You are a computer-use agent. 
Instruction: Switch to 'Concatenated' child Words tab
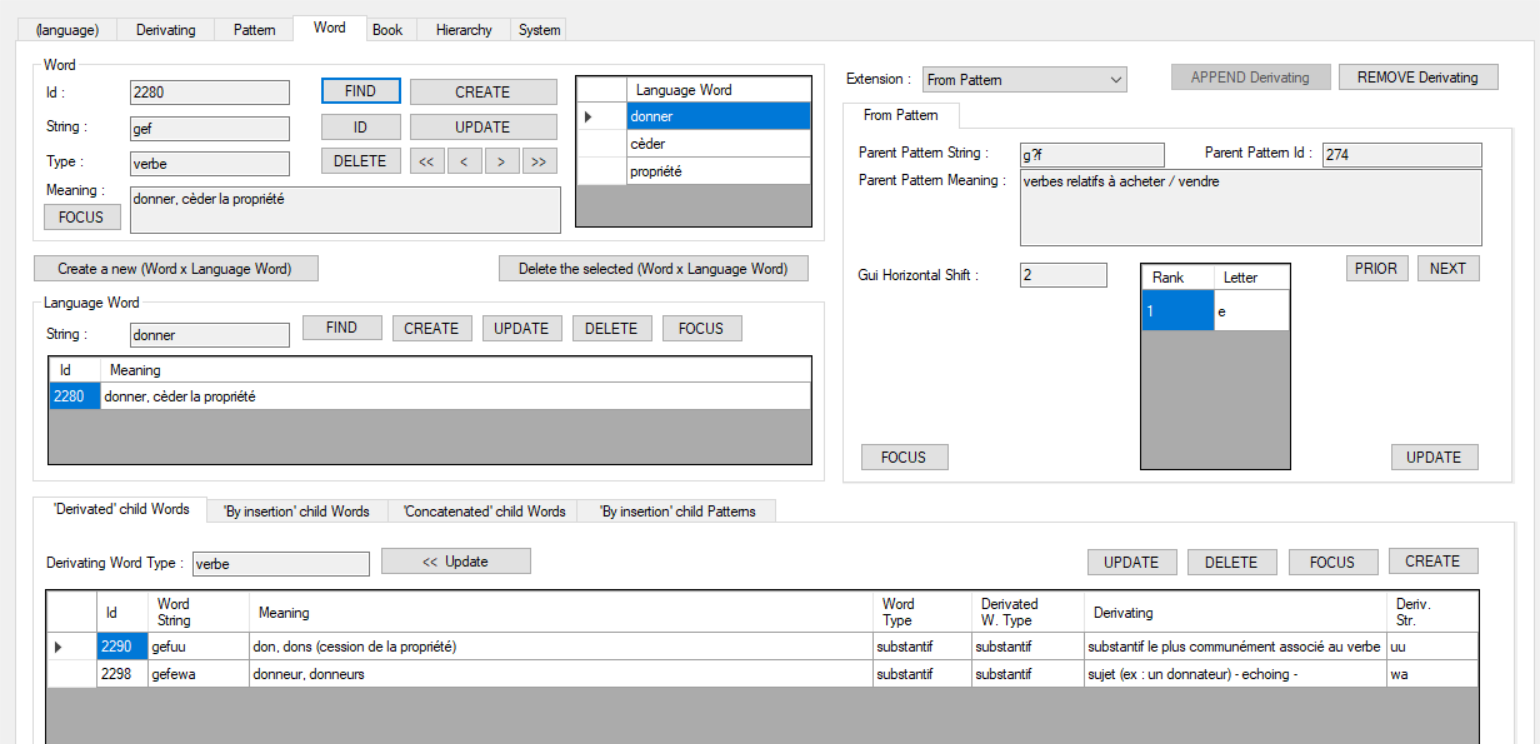[484, 510]
